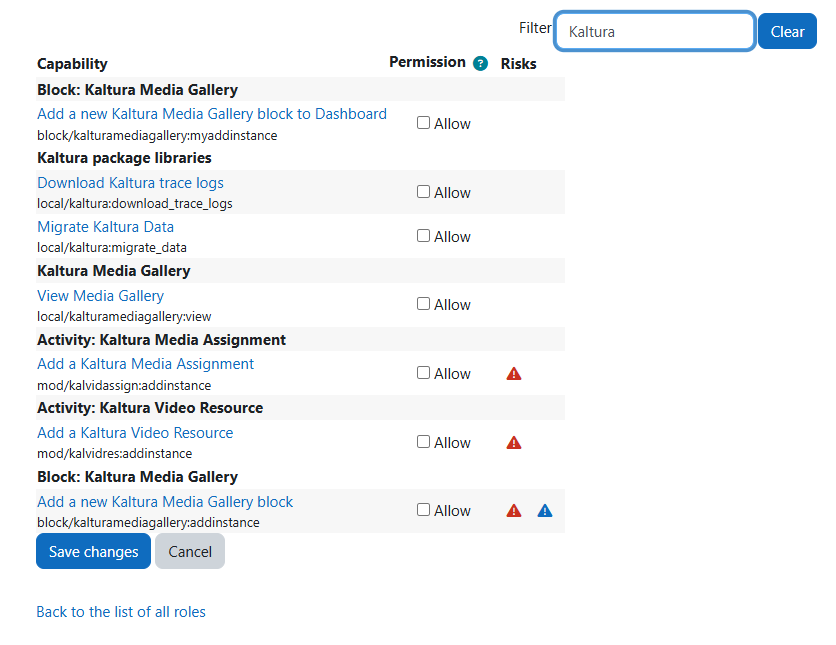This screenshot has width=836, height=645.
Task: Allow adding Media Gallery block to Dashboard
Action: pyautogui.click(x=424, y=123)
